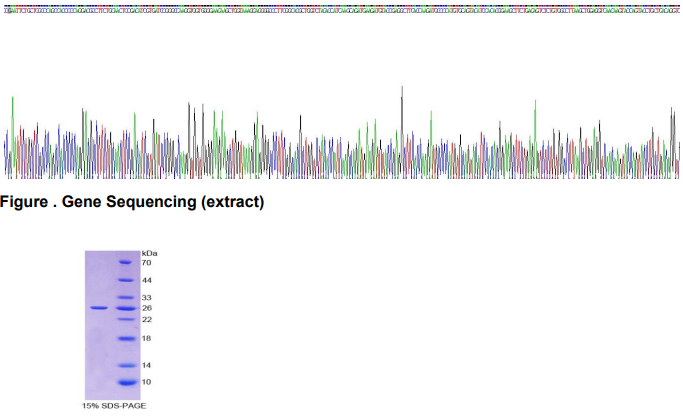
Task: Click the 33 kDa marker band
Action: (x=125, y=298)
